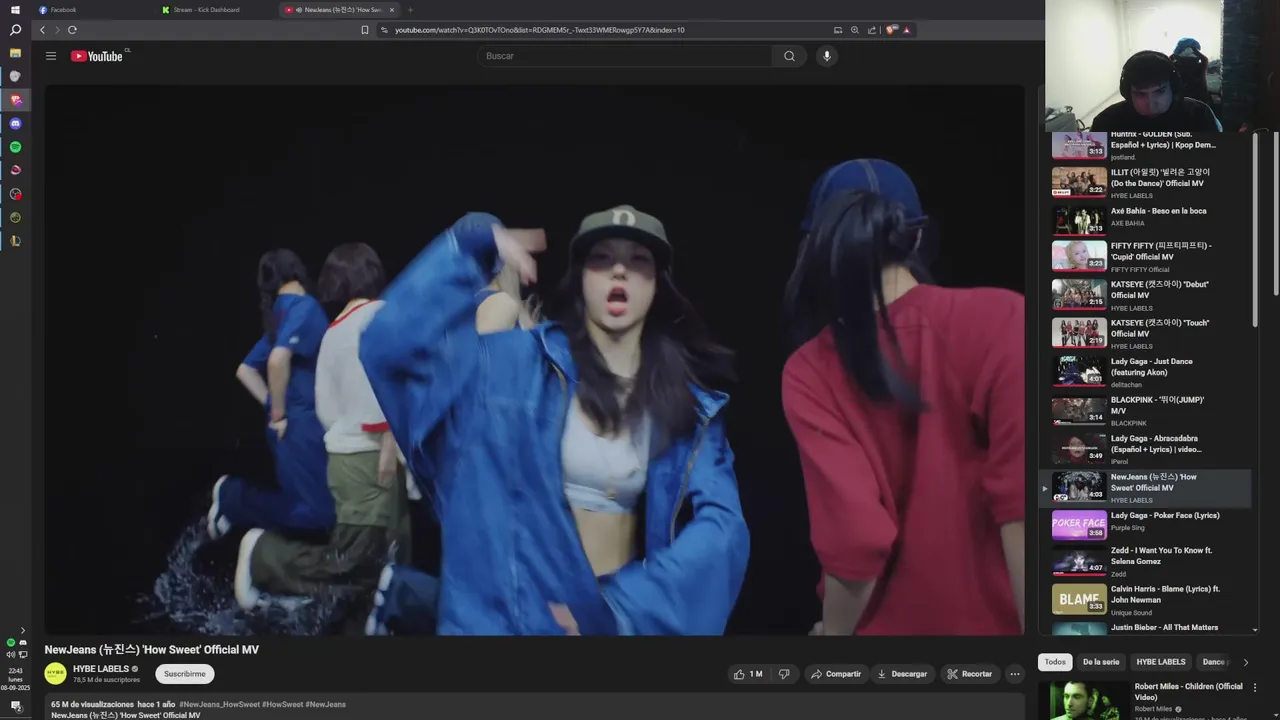Share this page with the share icon
This screenshot has height=720, width=1280.
(x=872, y=30)
